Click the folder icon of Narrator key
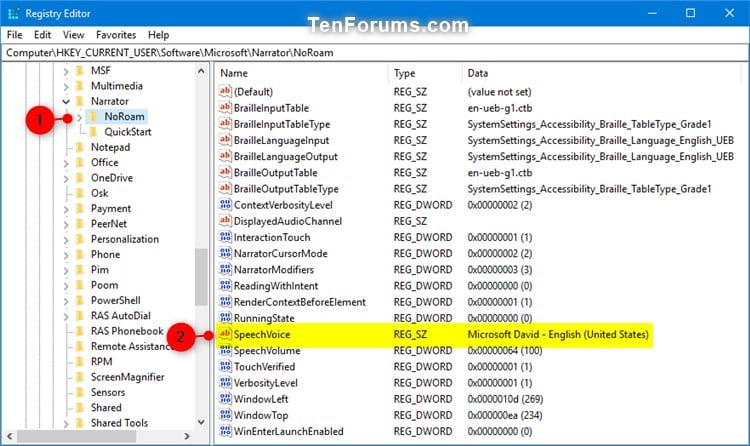750x446 pixels. [x=80, y=101]
